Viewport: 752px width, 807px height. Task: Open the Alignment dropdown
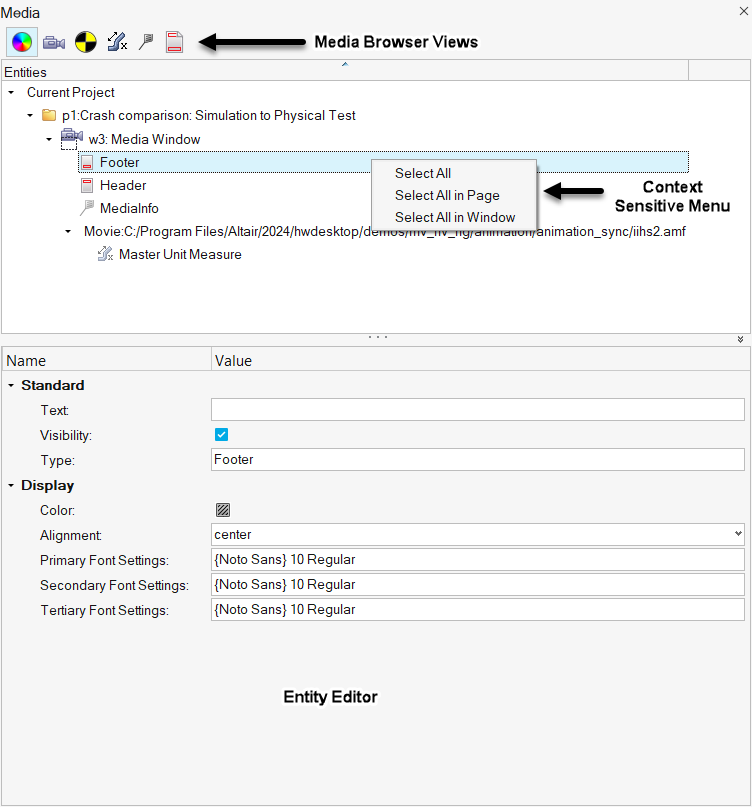point(478,535)
